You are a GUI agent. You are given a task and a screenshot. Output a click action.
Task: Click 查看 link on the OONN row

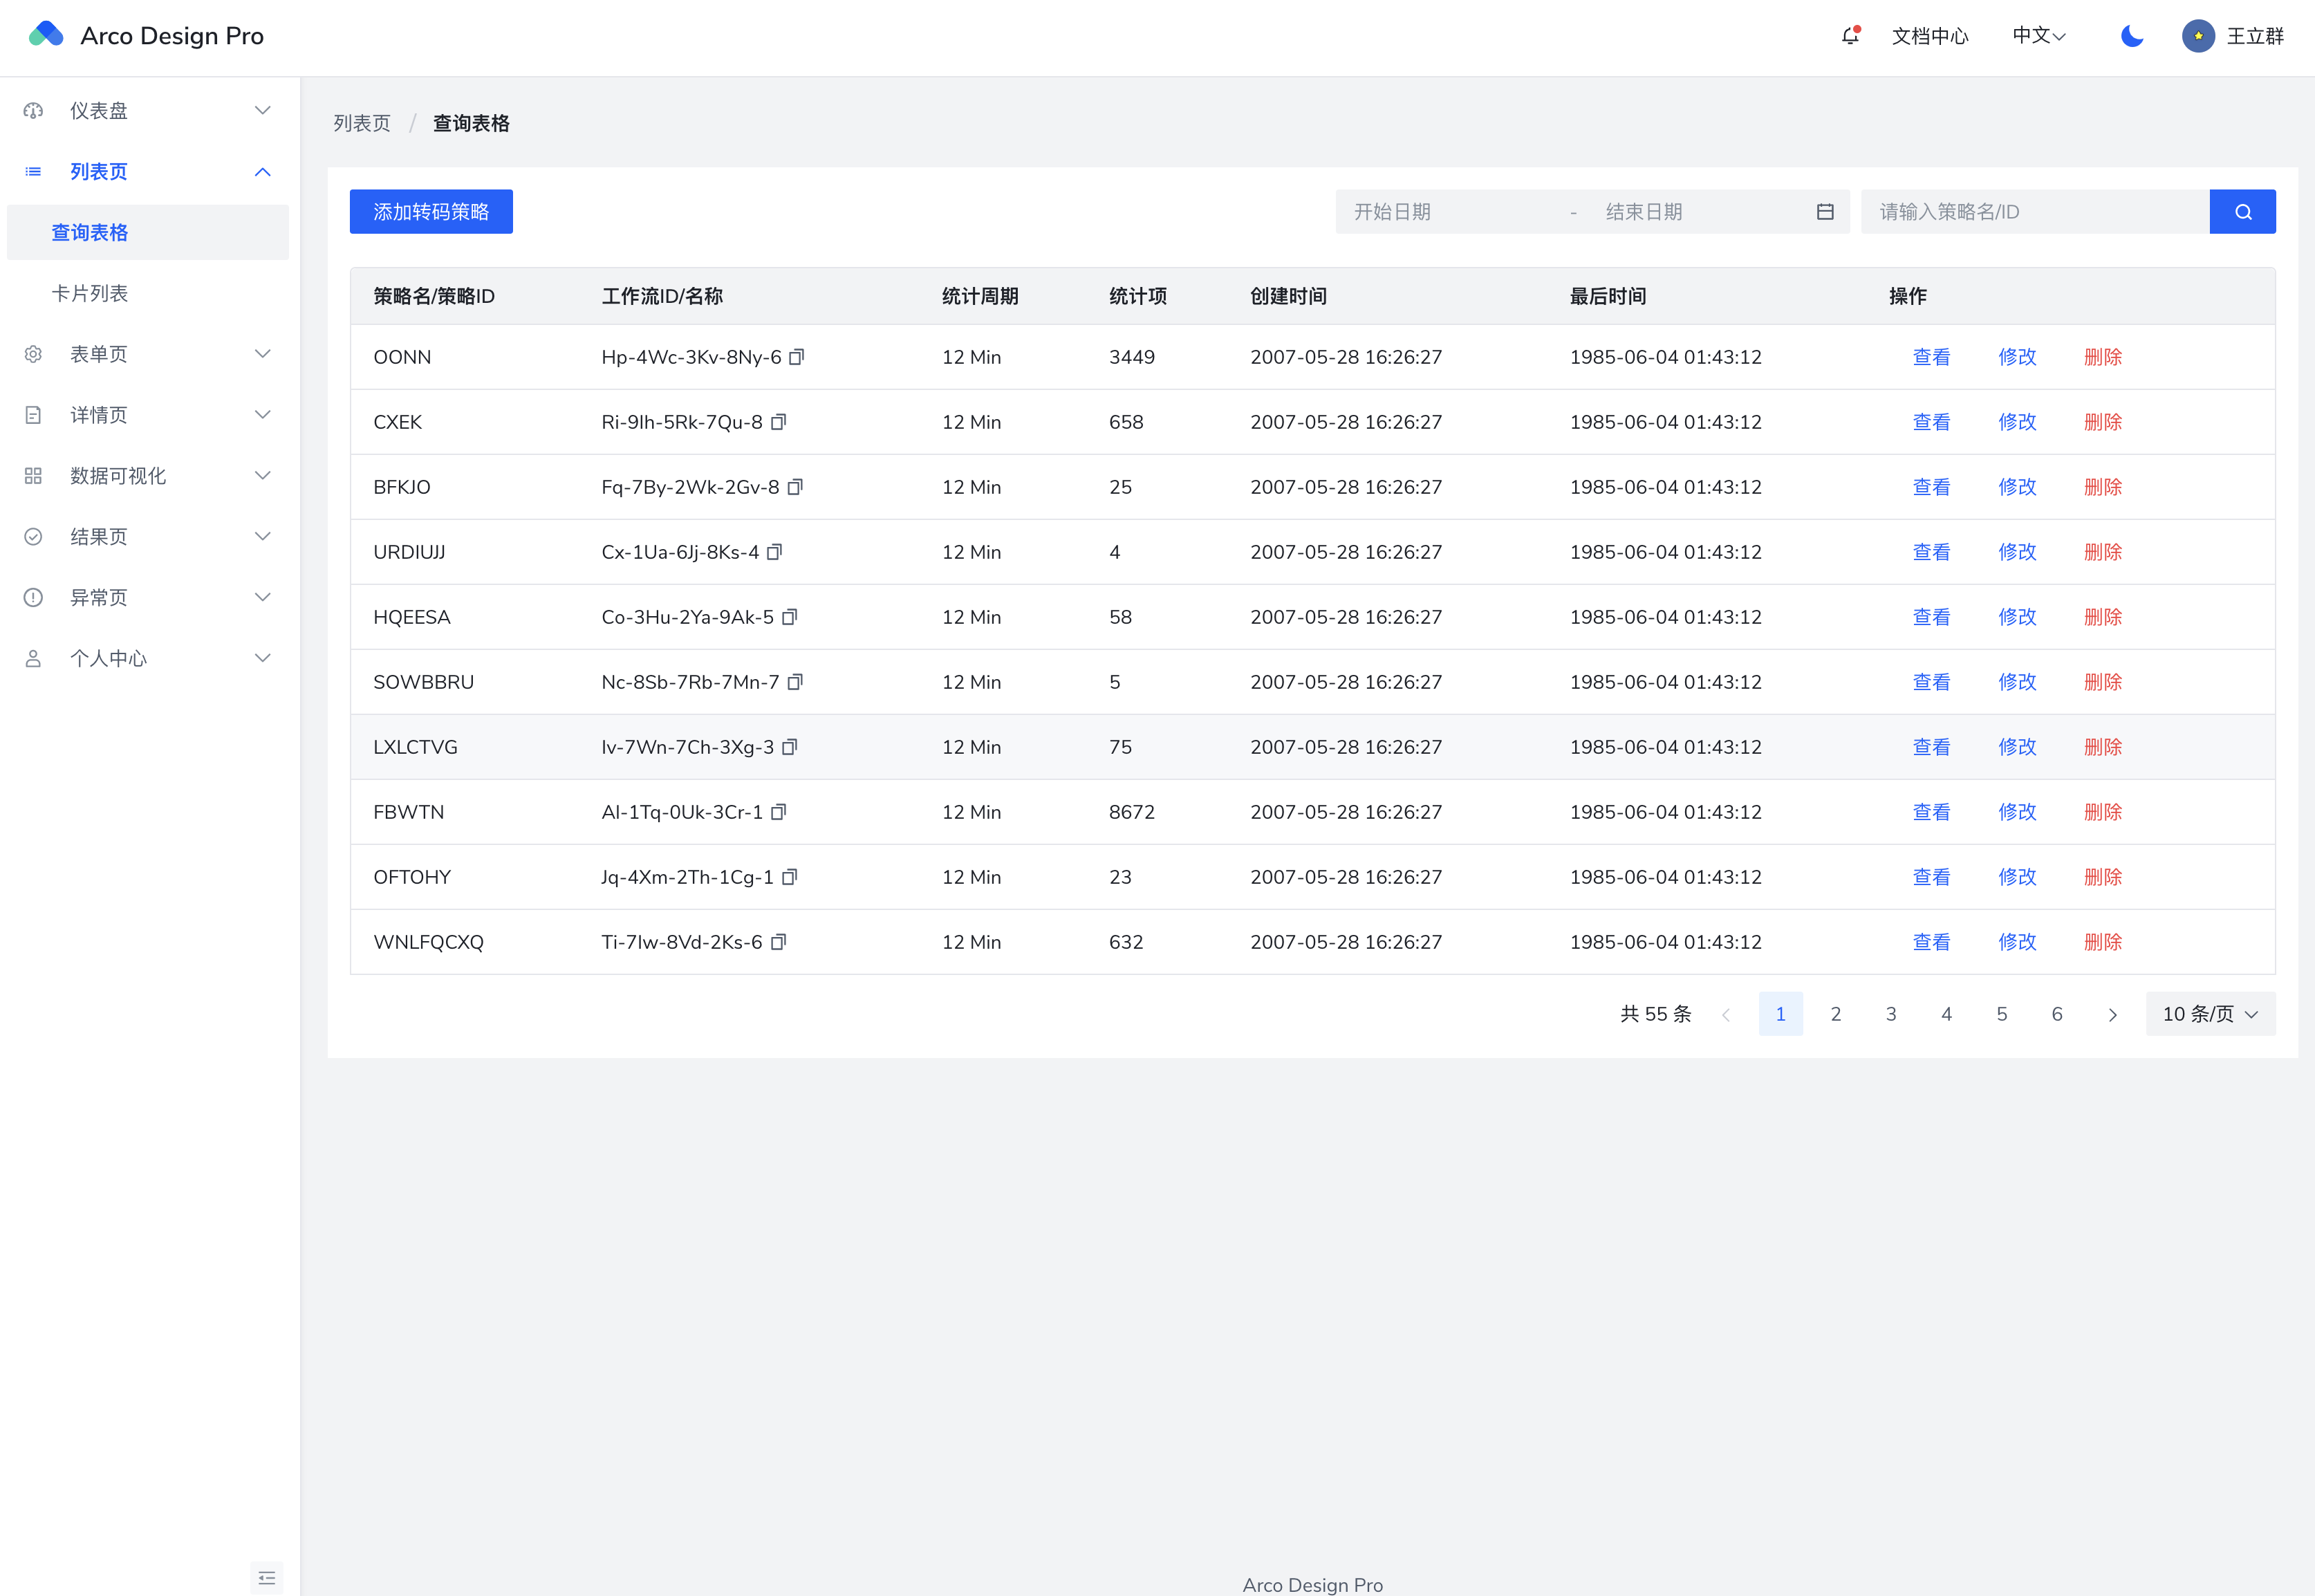pos(1931,356)
